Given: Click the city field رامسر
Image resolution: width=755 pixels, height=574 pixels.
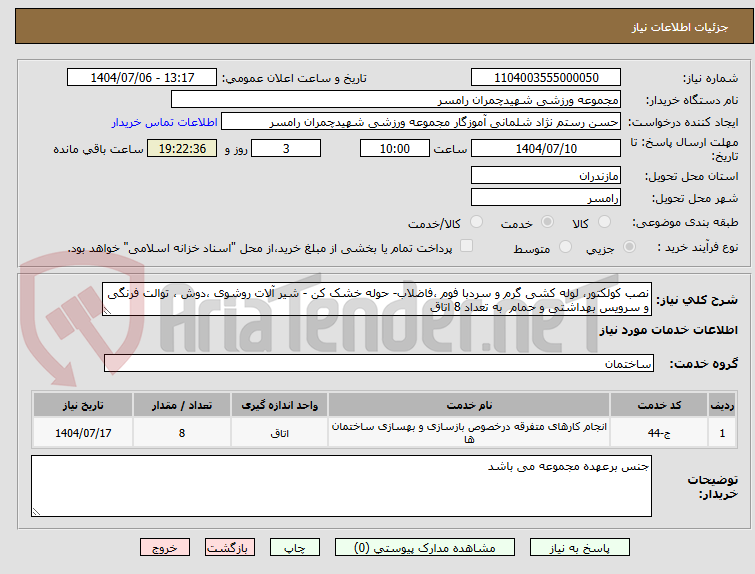Looking at the screenshot, I should tap(546, 197).
